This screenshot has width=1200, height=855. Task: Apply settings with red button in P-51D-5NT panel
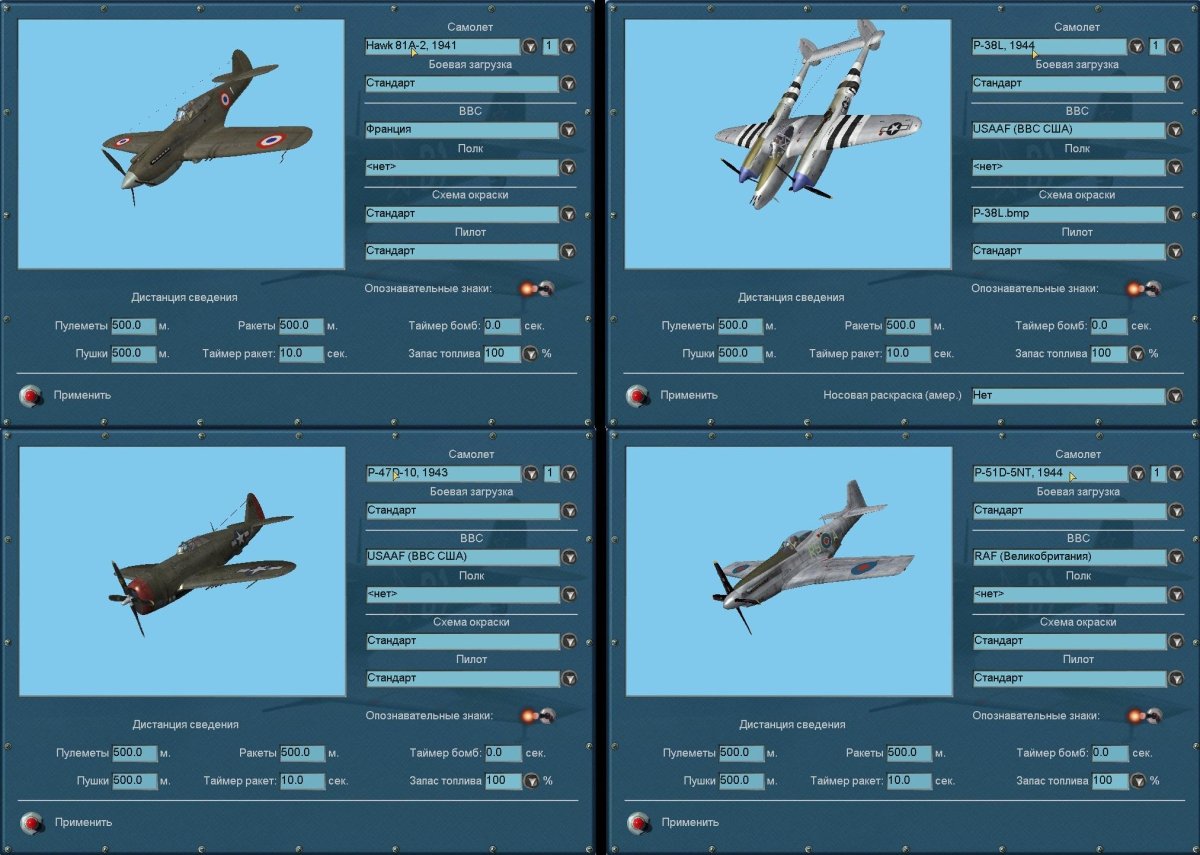640,823
